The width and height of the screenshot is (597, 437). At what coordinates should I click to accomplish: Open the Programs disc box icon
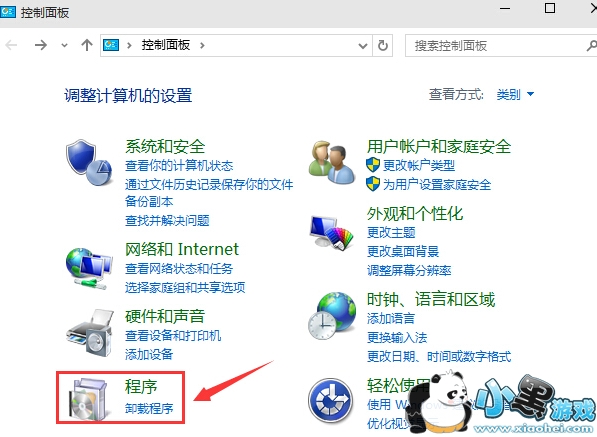pos(88,399)
